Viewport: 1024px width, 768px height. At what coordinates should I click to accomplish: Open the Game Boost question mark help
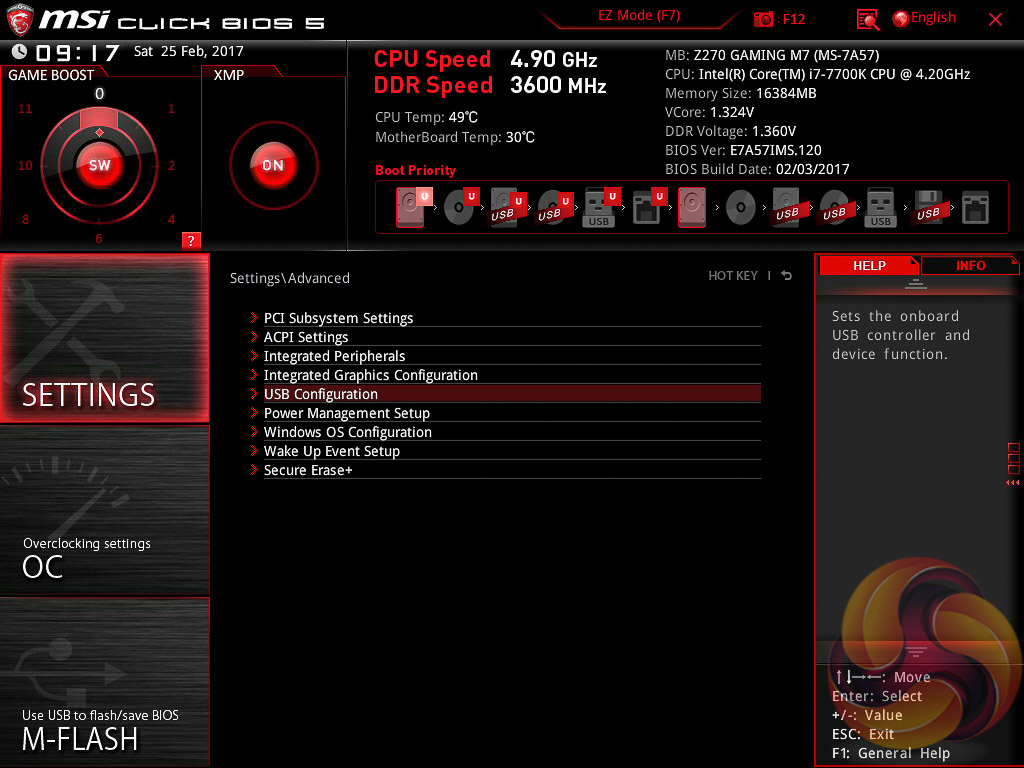[191, 240]
